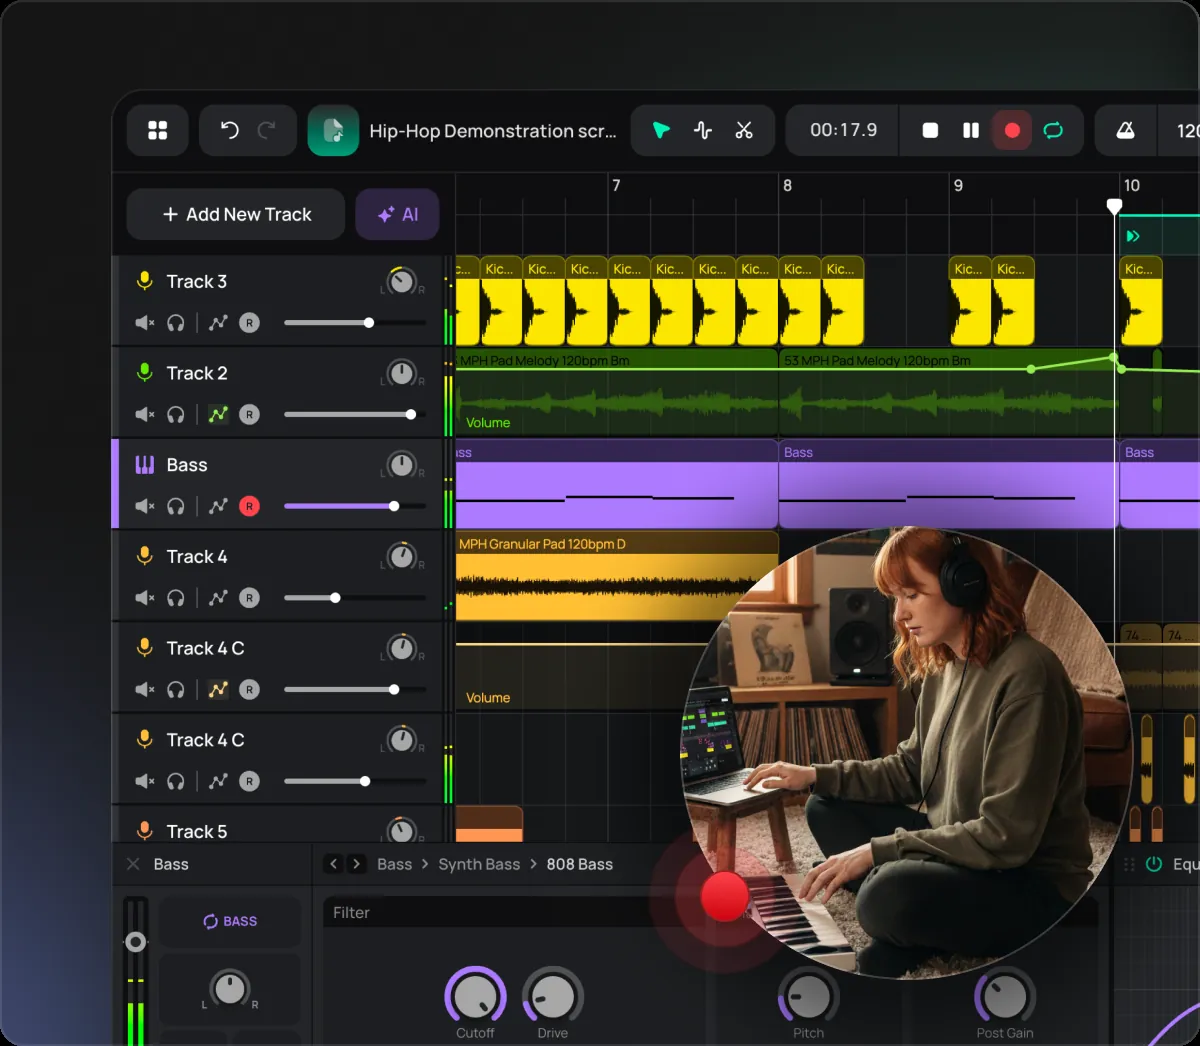Click the Track 4 microphone icon

click(145, 556)
